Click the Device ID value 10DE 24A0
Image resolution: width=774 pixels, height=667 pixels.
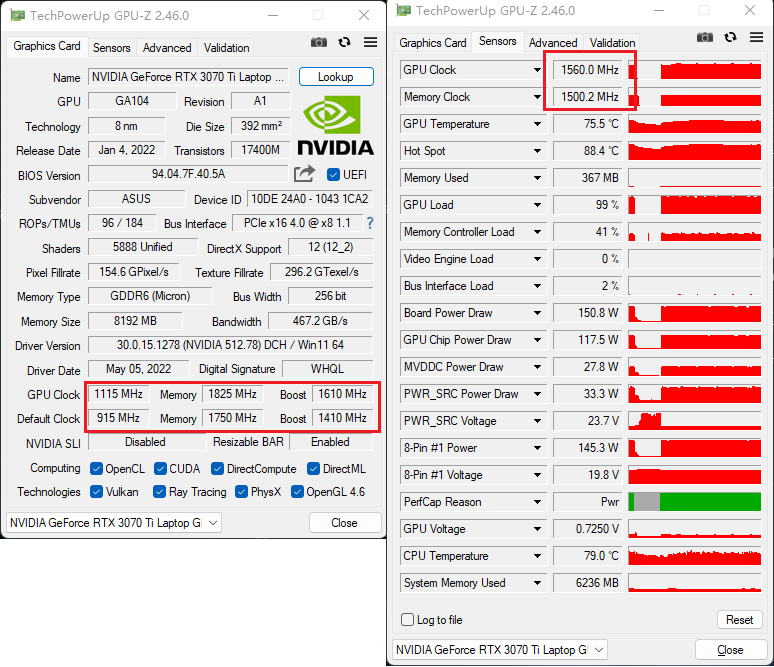click(310, 199)
